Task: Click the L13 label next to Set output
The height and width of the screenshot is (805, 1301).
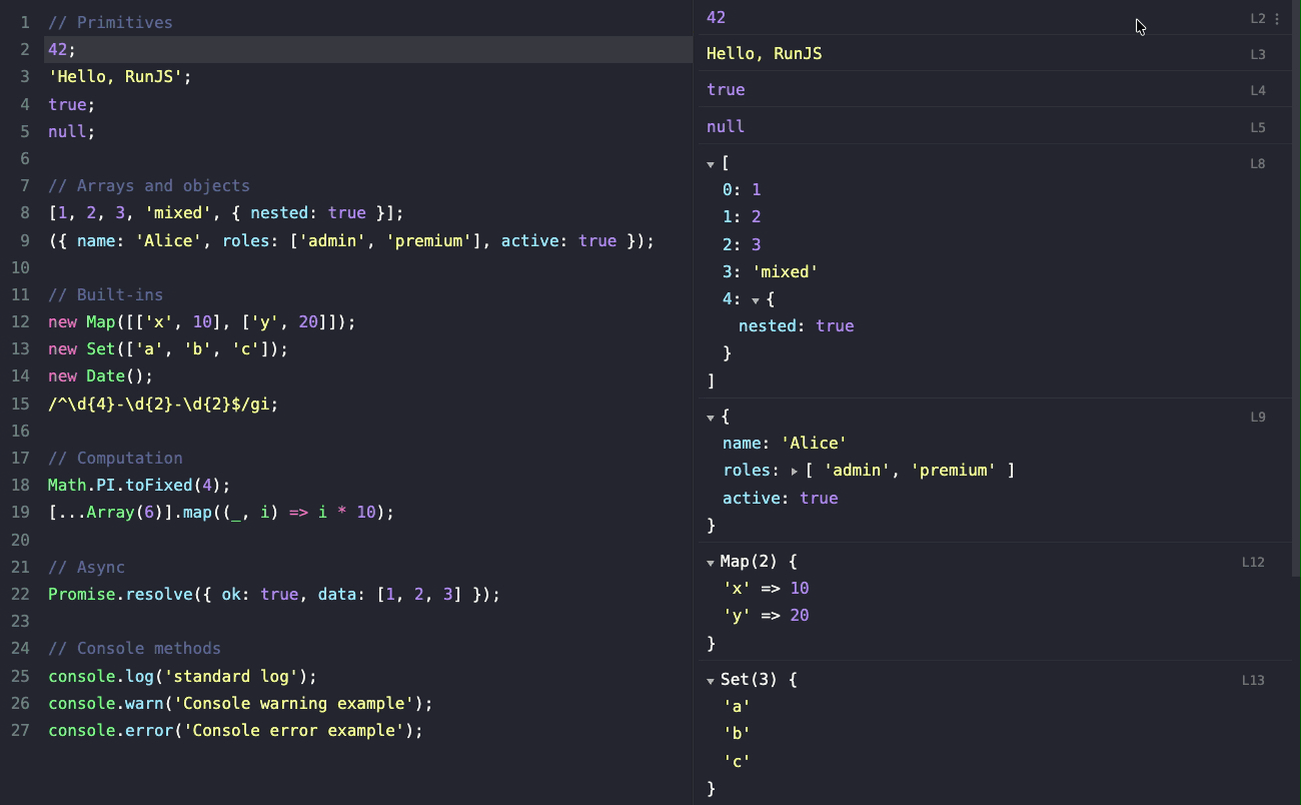Action: 1253,681
